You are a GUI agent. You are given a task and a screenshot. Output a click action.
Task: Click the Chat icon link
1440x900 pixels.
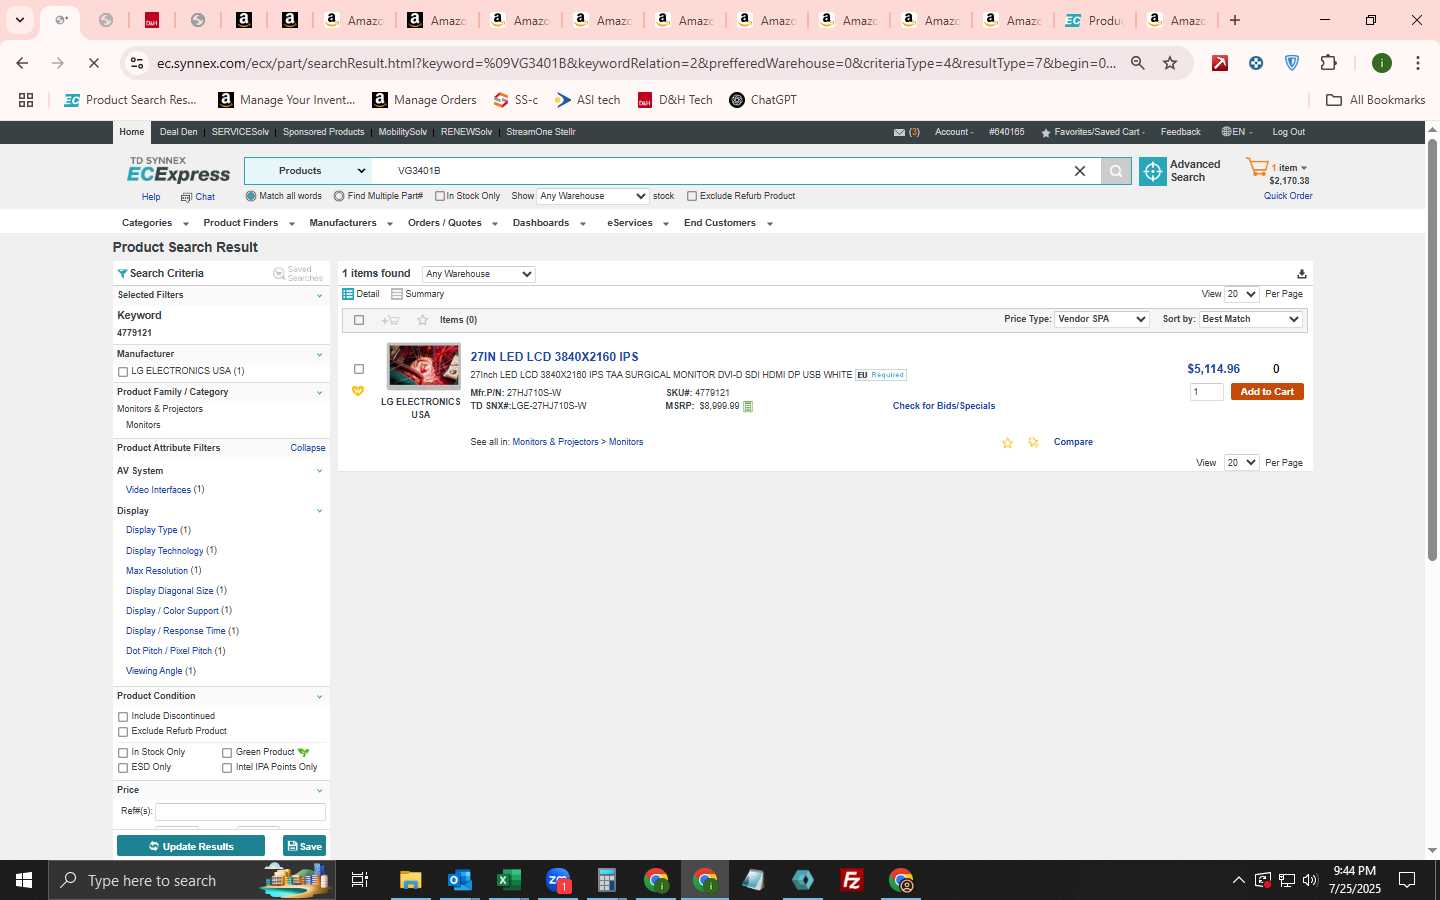tap(197, 197)
